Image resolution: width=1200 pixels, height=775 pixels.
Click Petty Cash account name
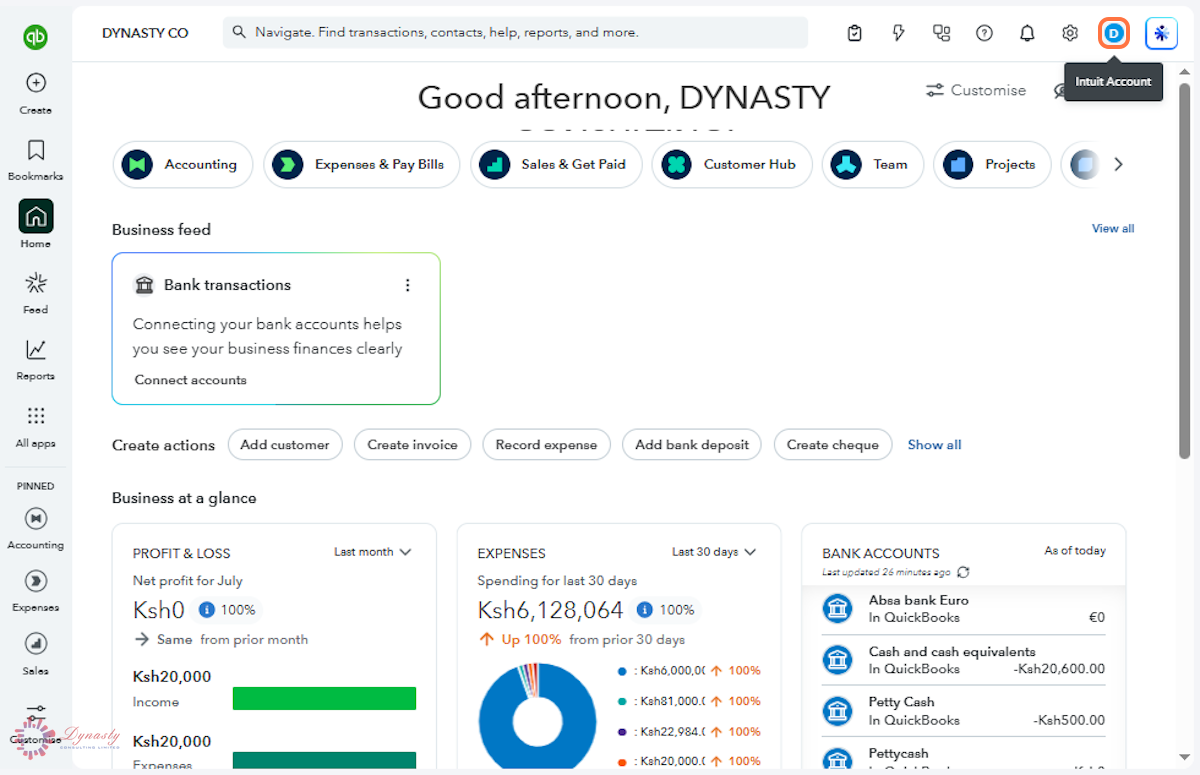pos(901,702)
